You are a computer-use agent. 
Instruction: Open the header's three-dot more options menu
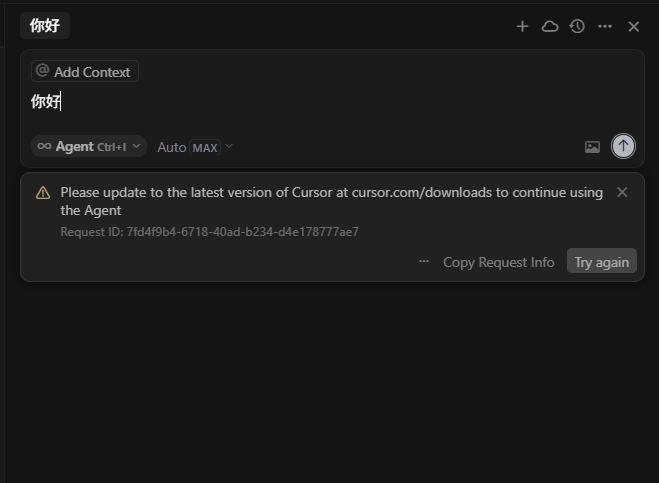pyautogui.click(x=605, y=27)
